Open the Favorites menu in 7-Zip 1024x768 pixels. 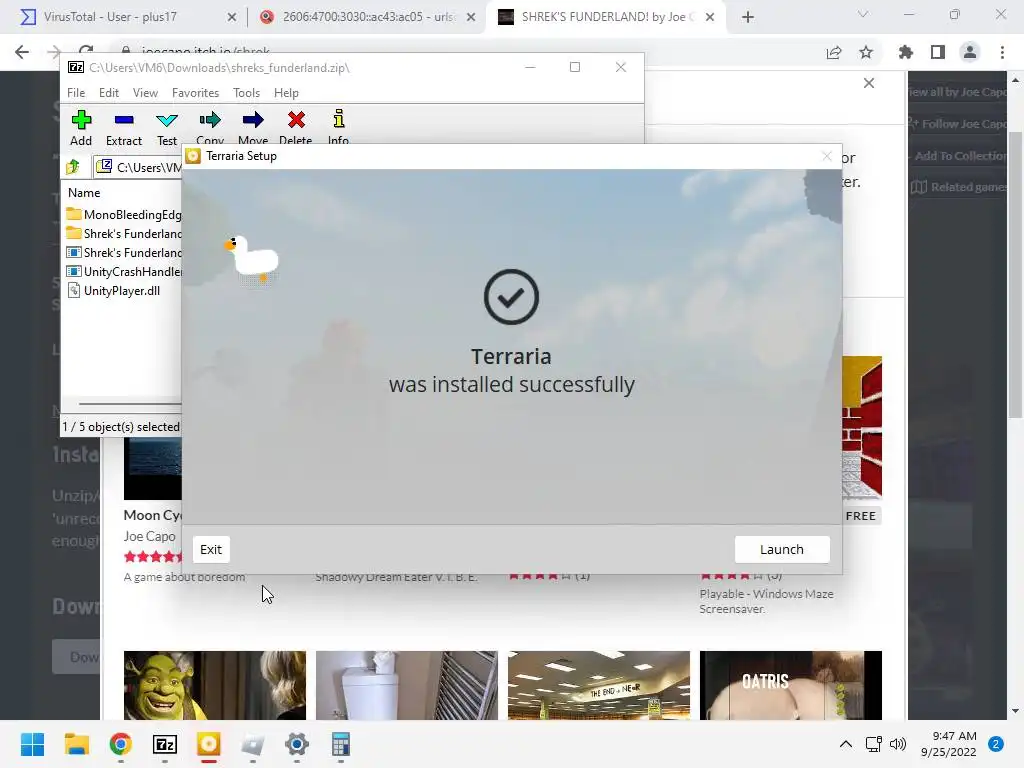coord(195,93)
